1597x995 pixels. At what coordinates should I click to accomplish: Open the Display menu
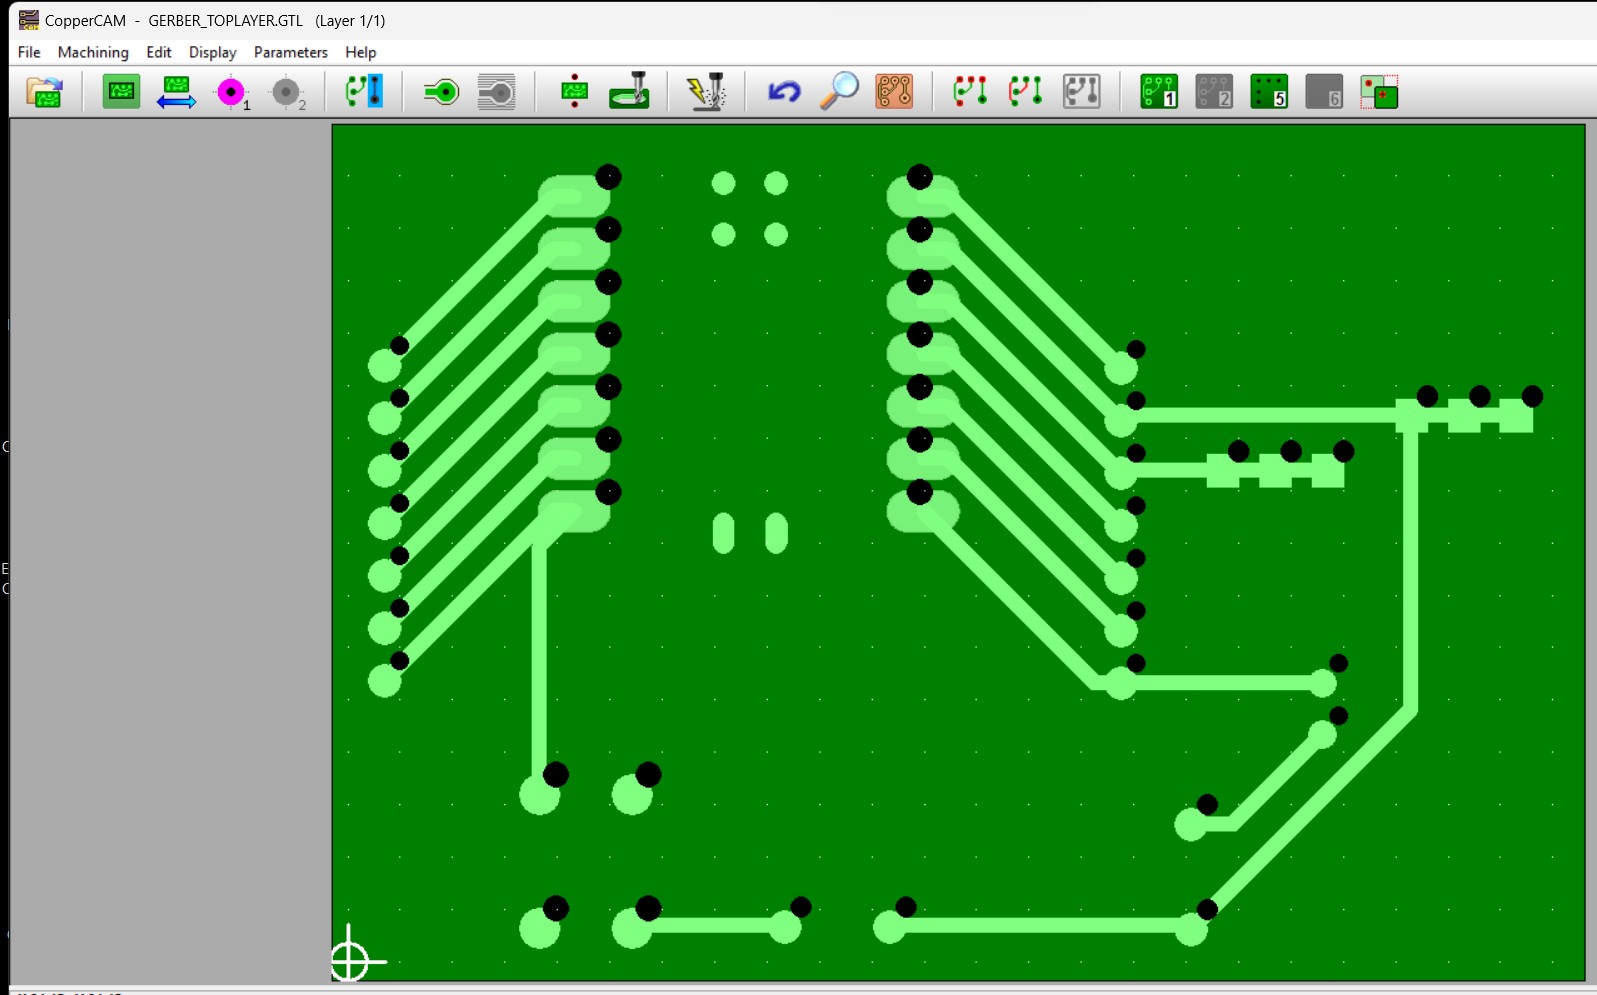(213, 52)
